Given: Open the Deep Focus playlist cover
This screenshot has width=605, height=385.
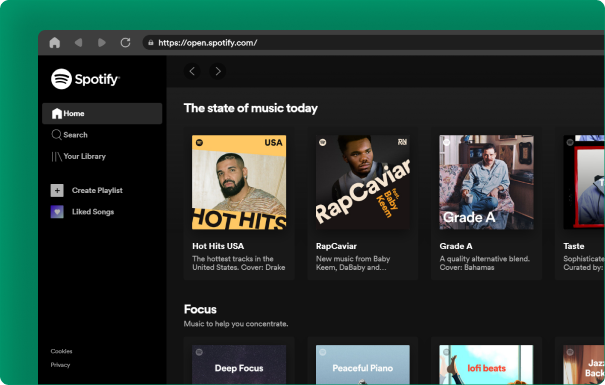Looking at the screenshot, I should pyautogui.click(x=239, y=365).
